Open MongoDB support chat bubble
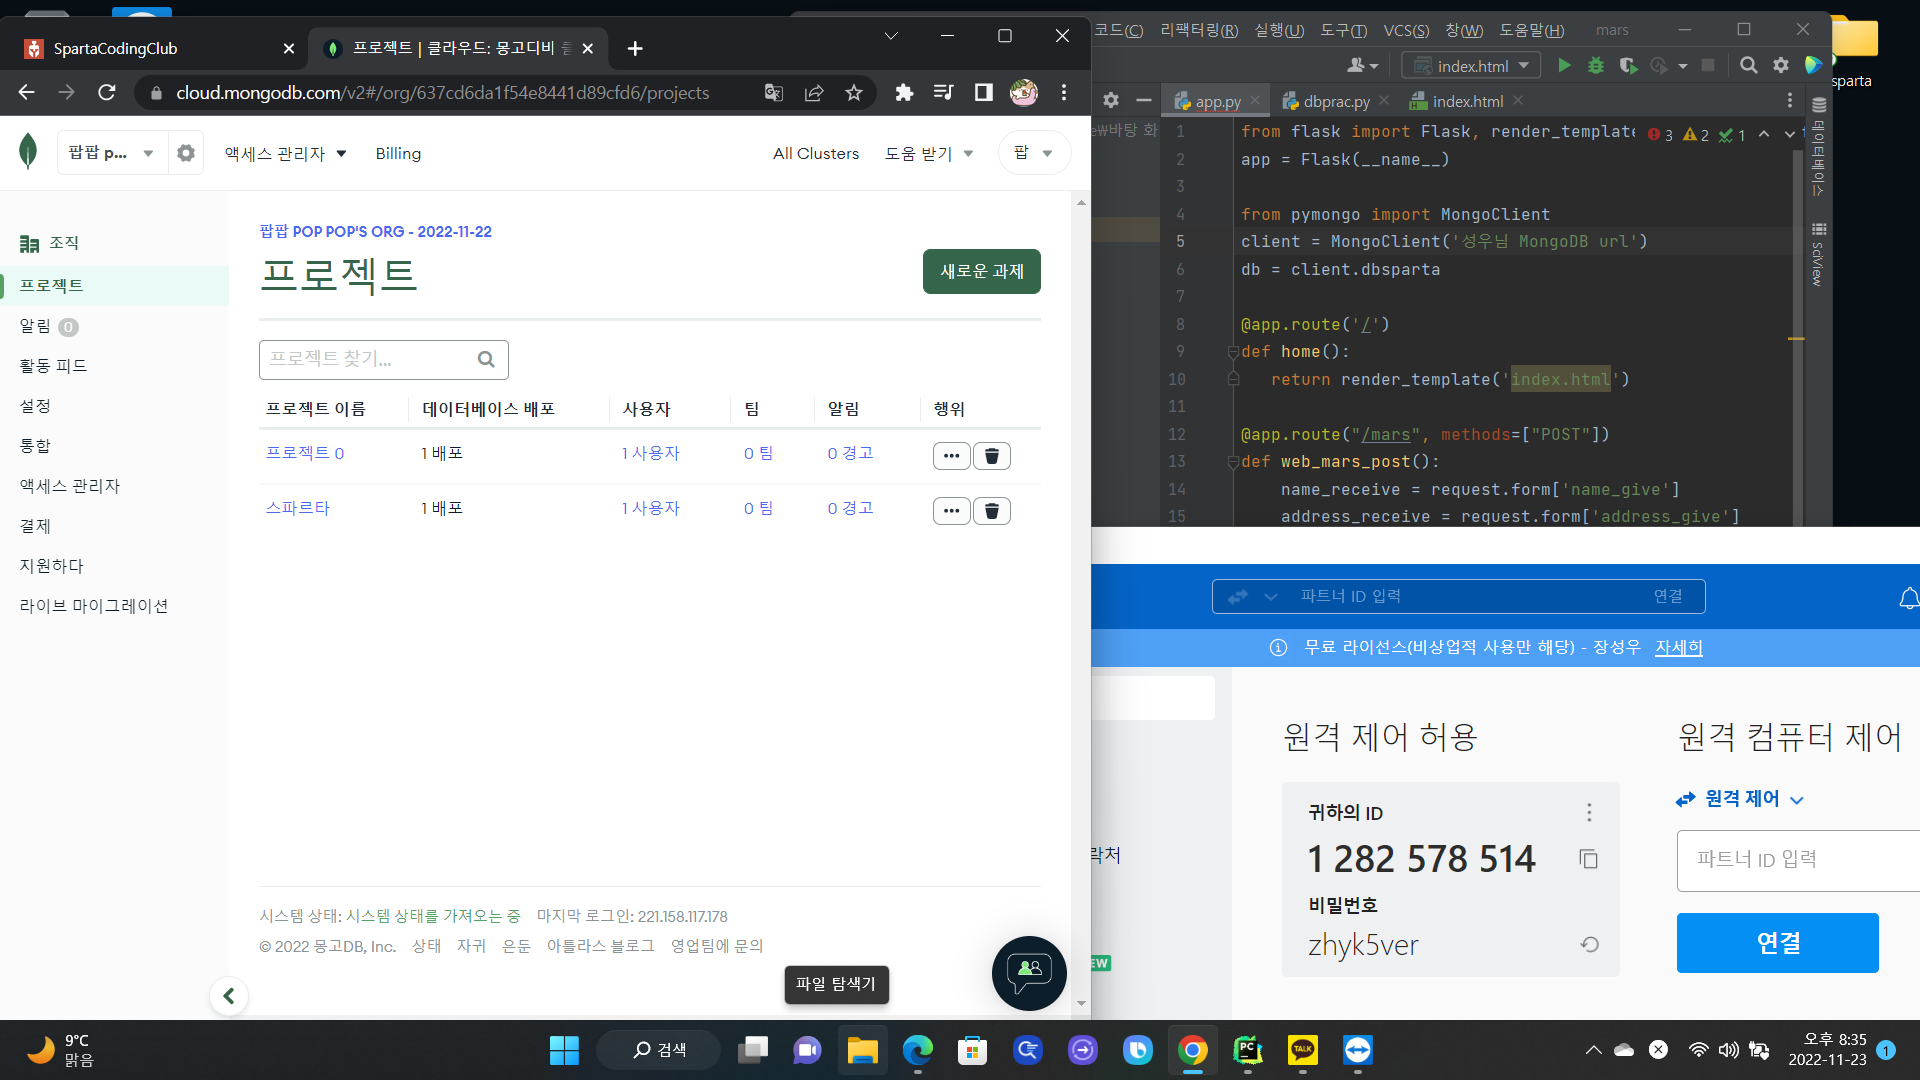 1029,972
